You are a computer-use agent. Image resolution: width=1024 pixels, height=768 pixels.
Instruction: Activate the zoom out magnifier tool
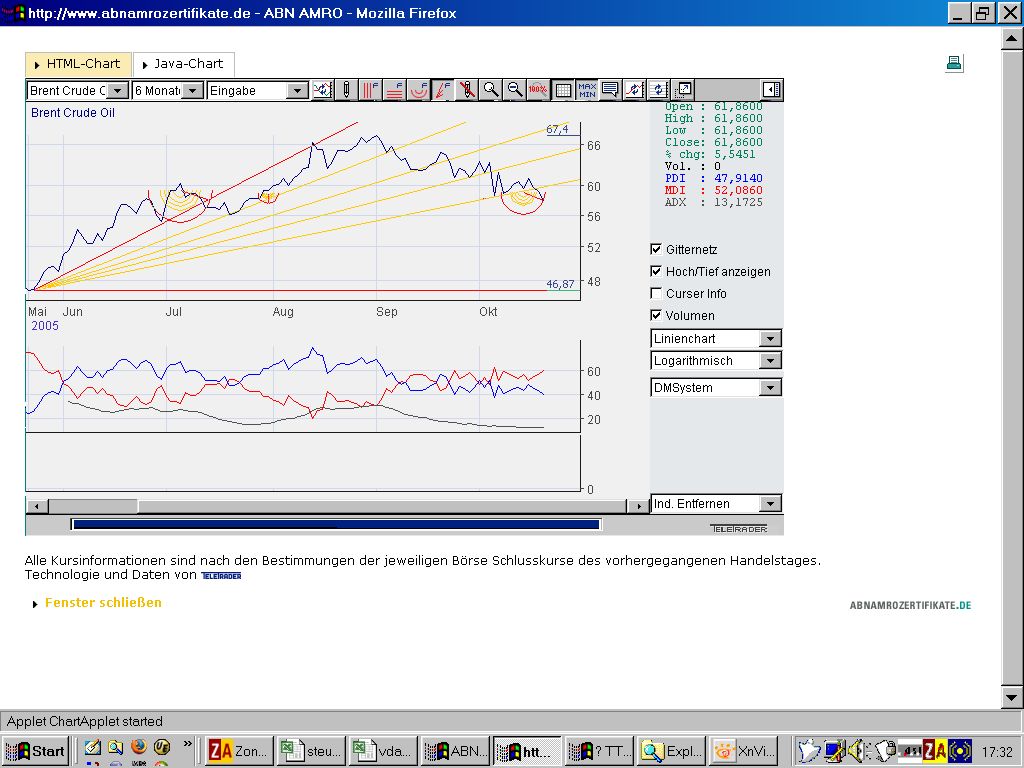click(513, 89)
